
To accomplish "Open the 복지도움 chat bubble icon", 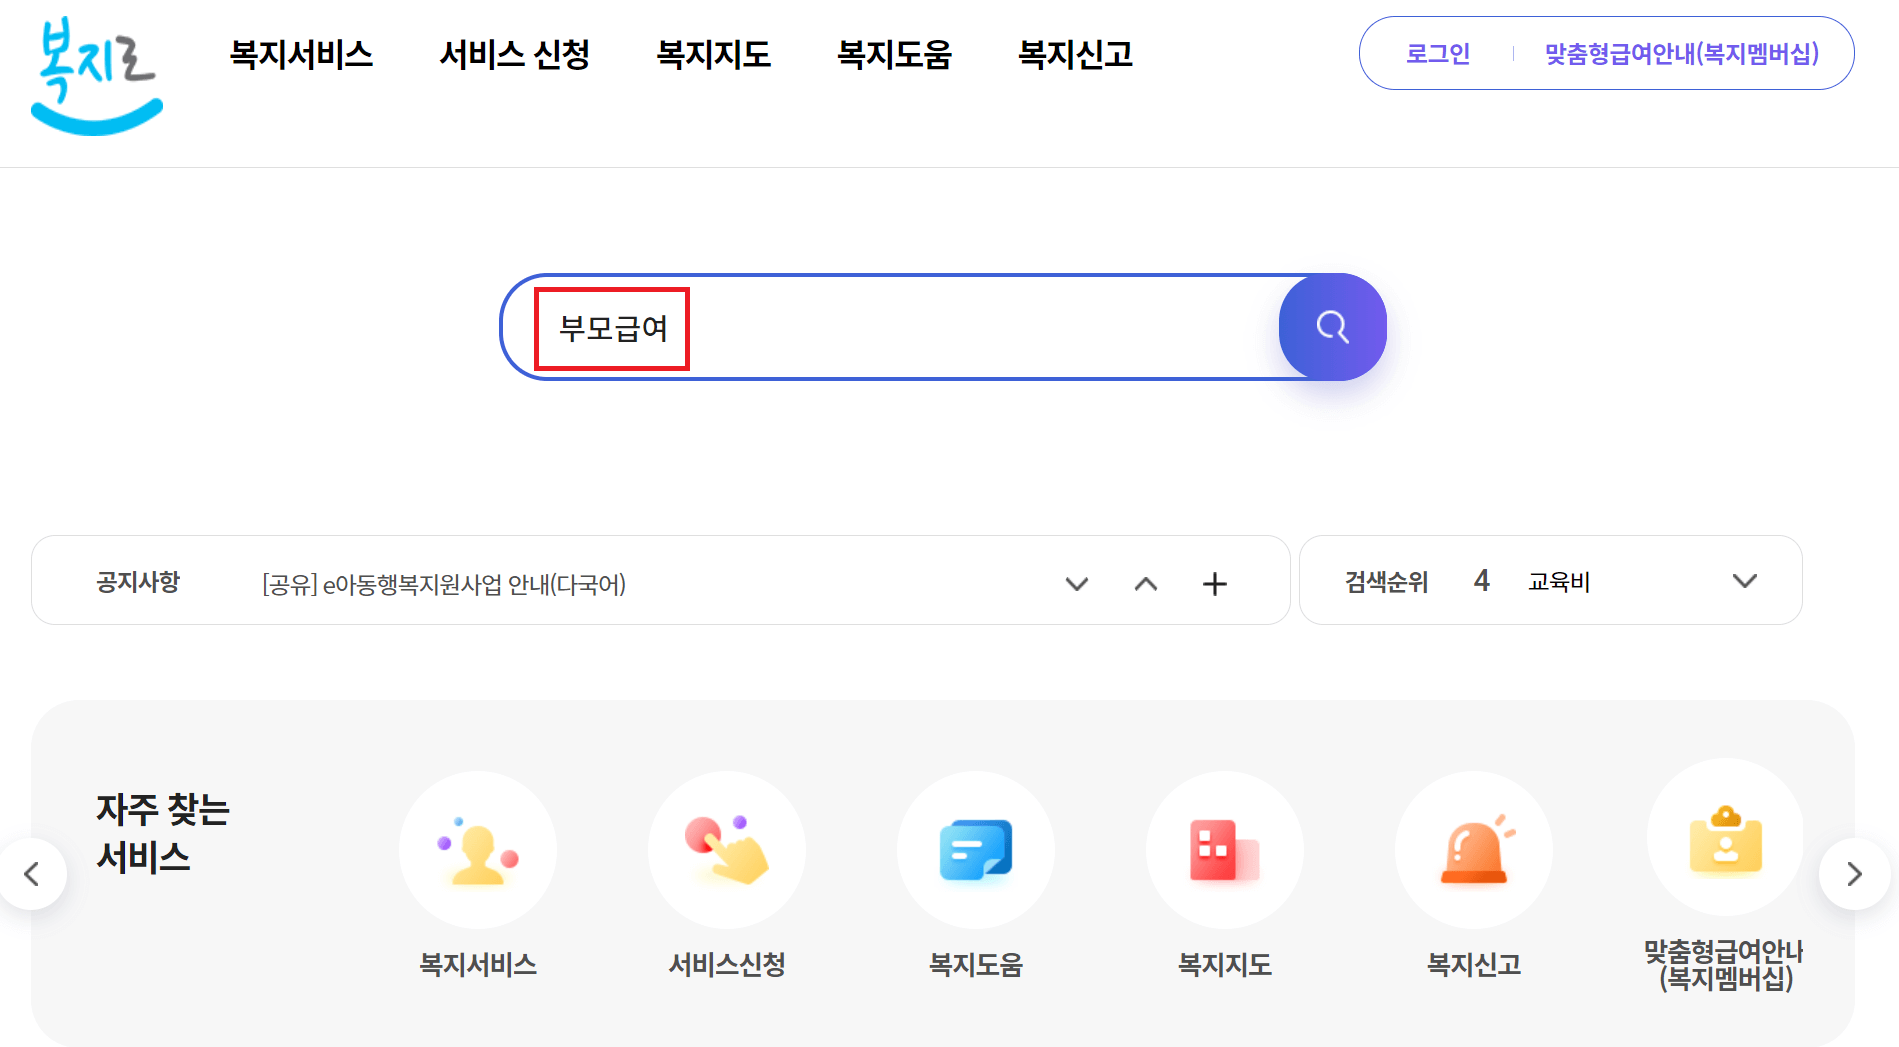I will tap(976, 850).
